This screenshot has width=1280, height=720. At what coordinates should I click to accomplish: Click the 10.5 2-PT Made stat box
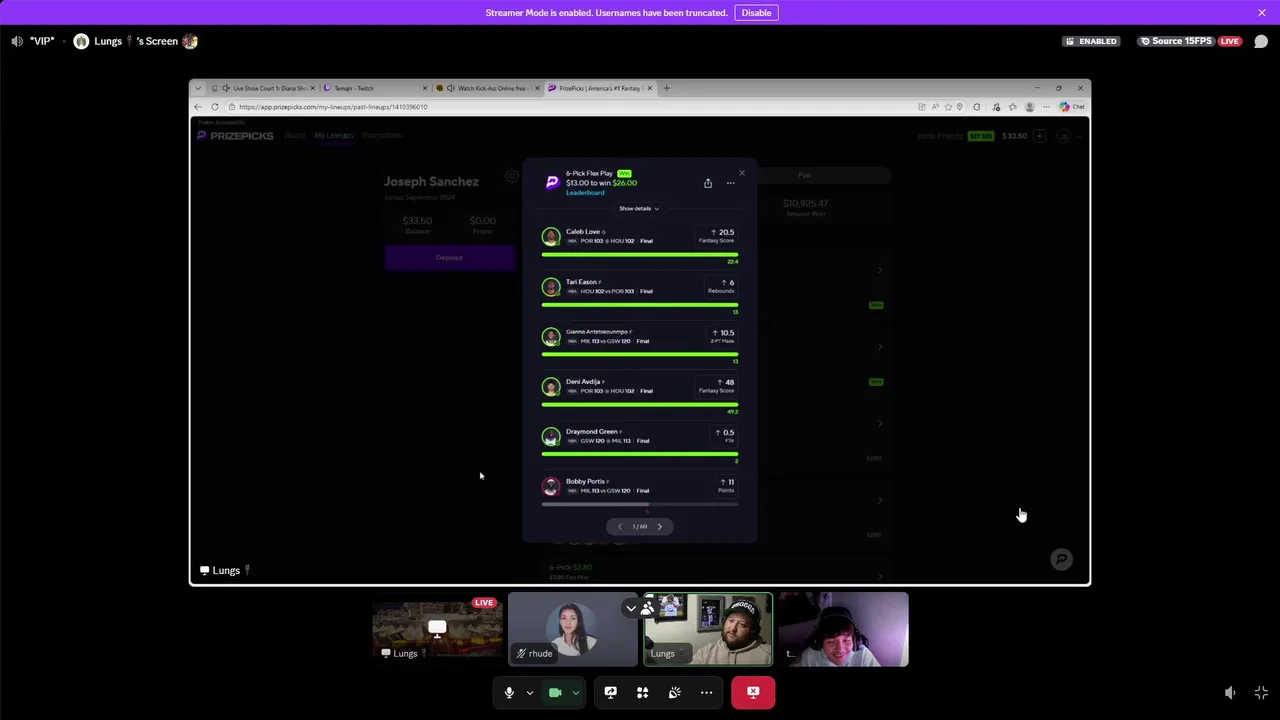pyautogui.click(x=722, y=336)
